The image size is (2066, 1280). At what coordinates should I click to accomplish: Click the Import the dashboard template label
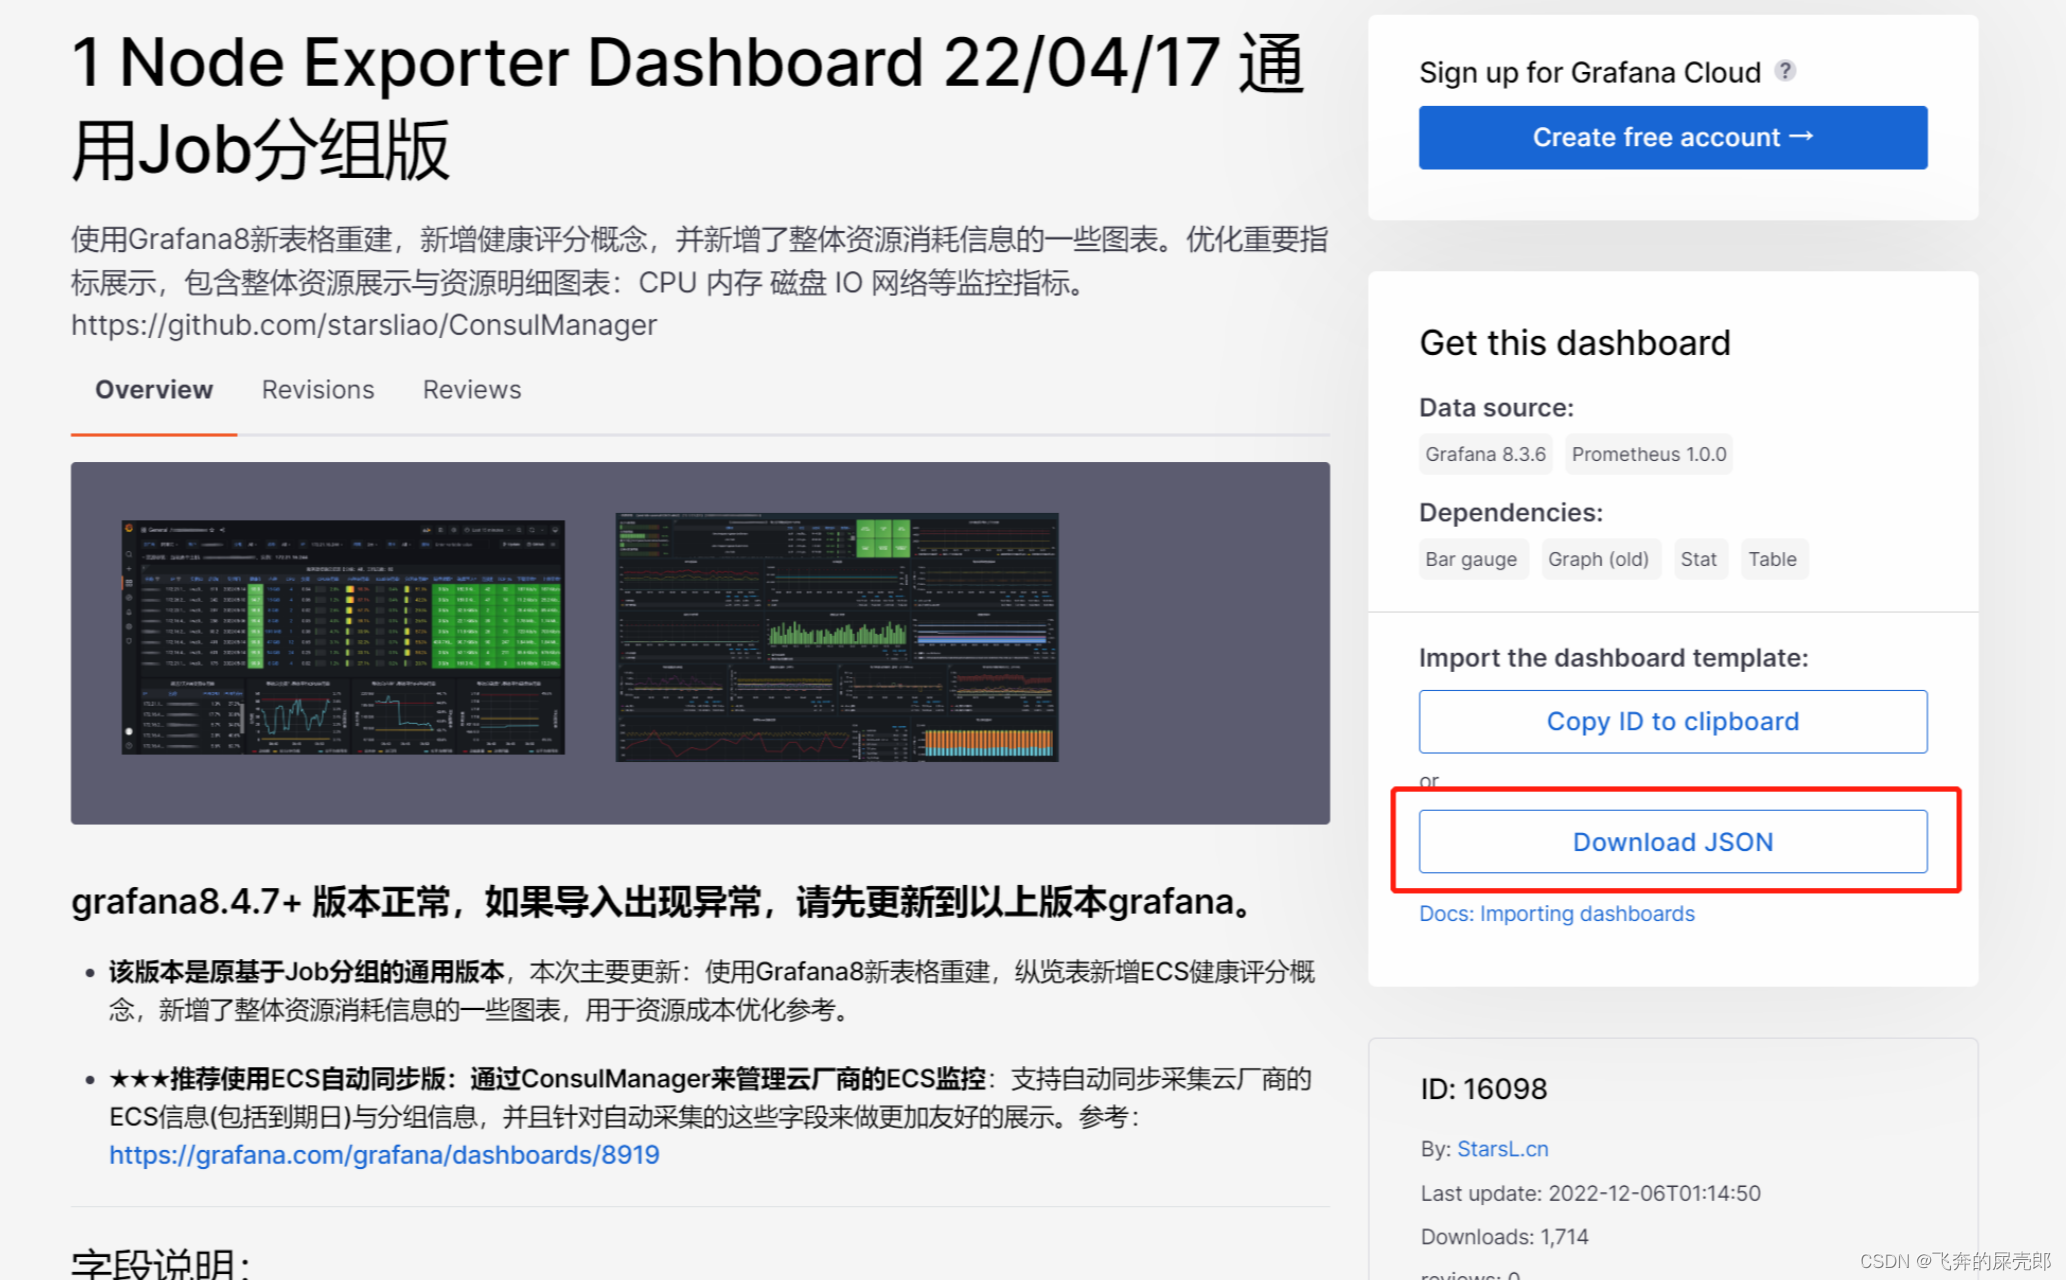click(1613, 658)
